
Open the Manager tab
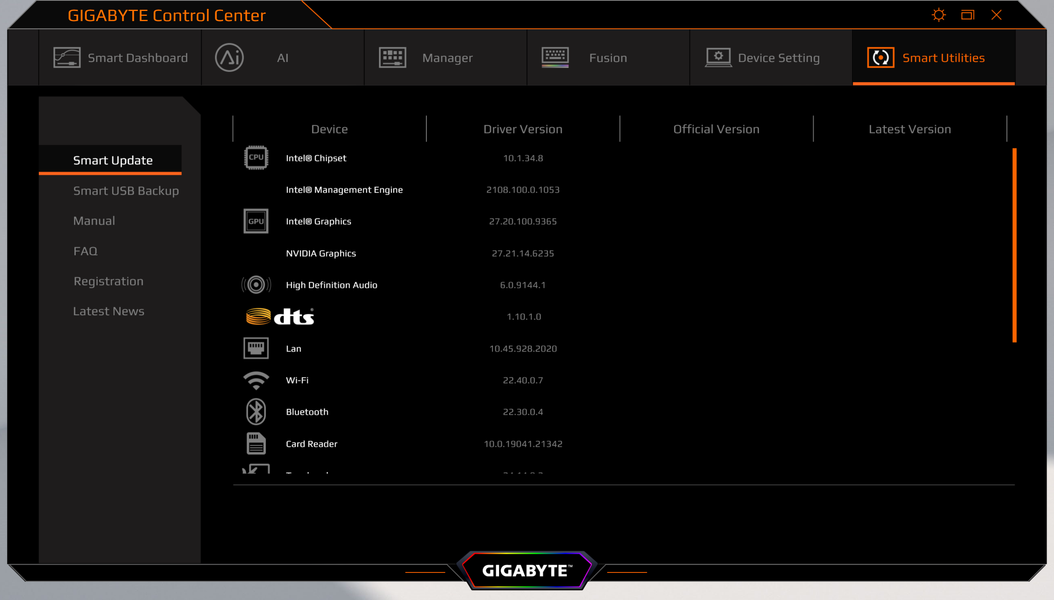tap(446, 58)
